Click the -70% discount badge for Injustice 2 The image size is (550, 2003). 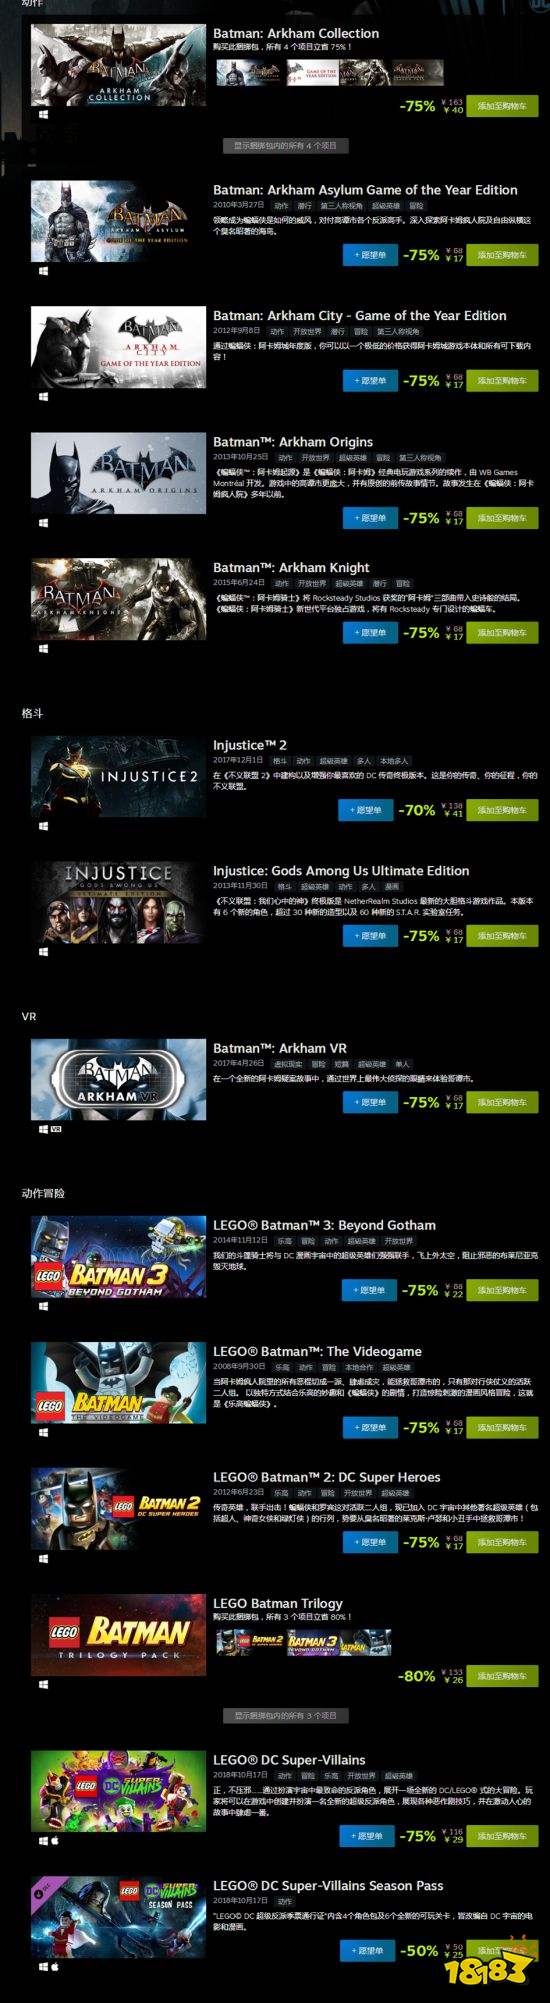pyautogui.click(x=417, y=810)
